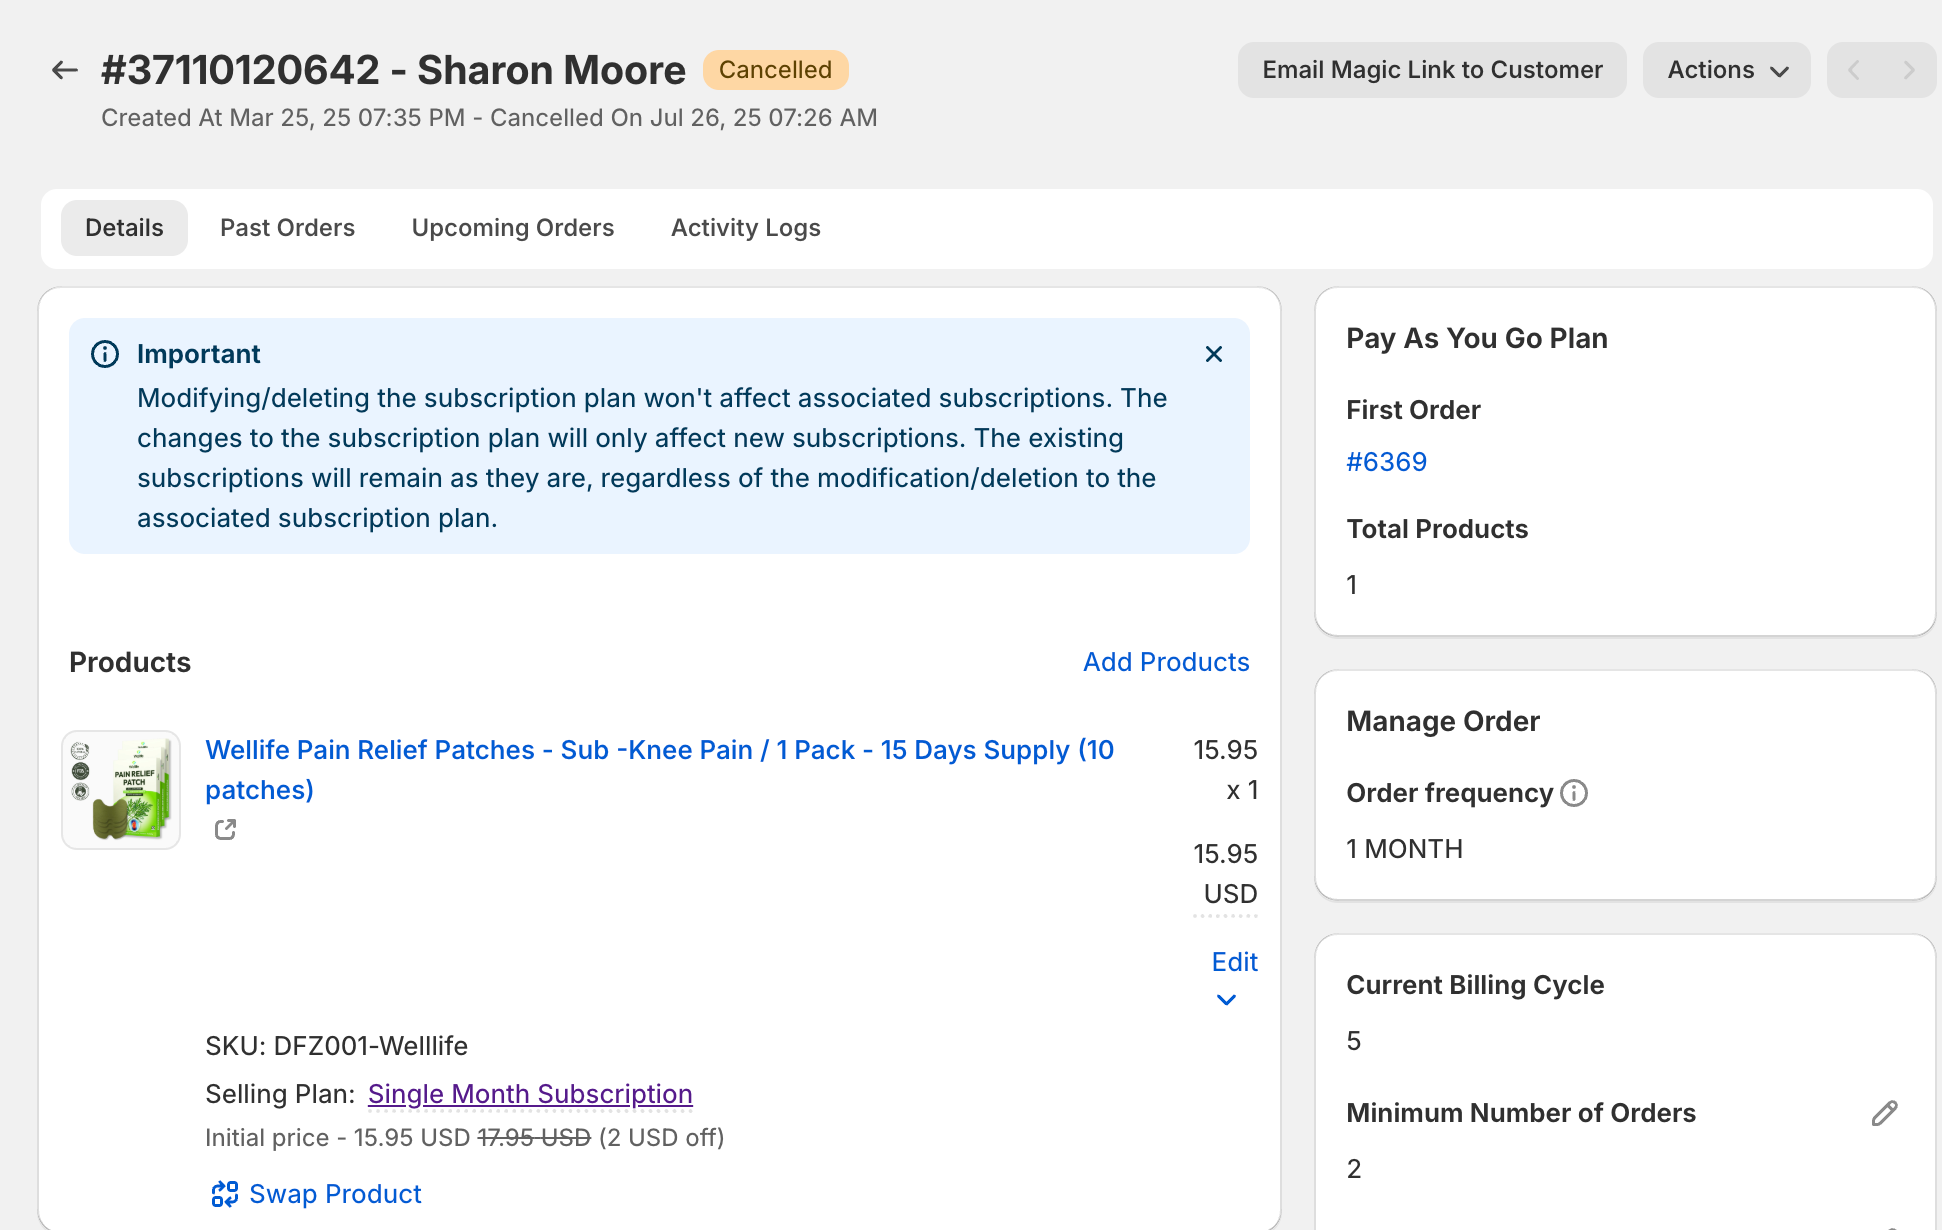Expand the product row under Edit chevron
Screen dimensions: 1942x1230
tap(1227, 1000)
